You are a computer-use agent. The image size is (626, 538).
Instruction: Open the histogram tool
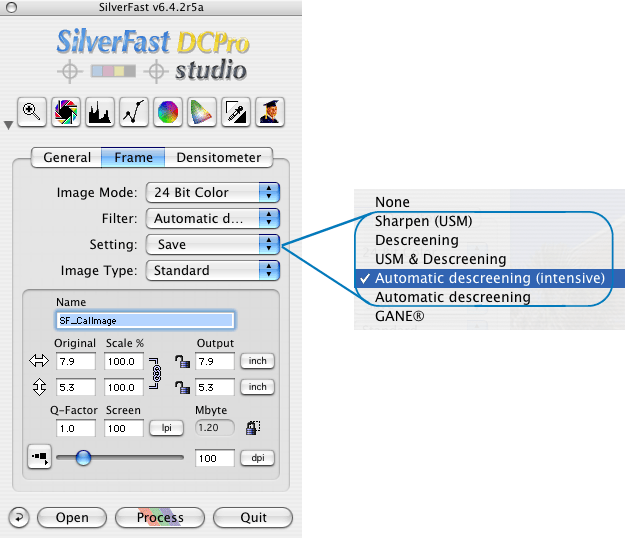click(x=100, y=111)
